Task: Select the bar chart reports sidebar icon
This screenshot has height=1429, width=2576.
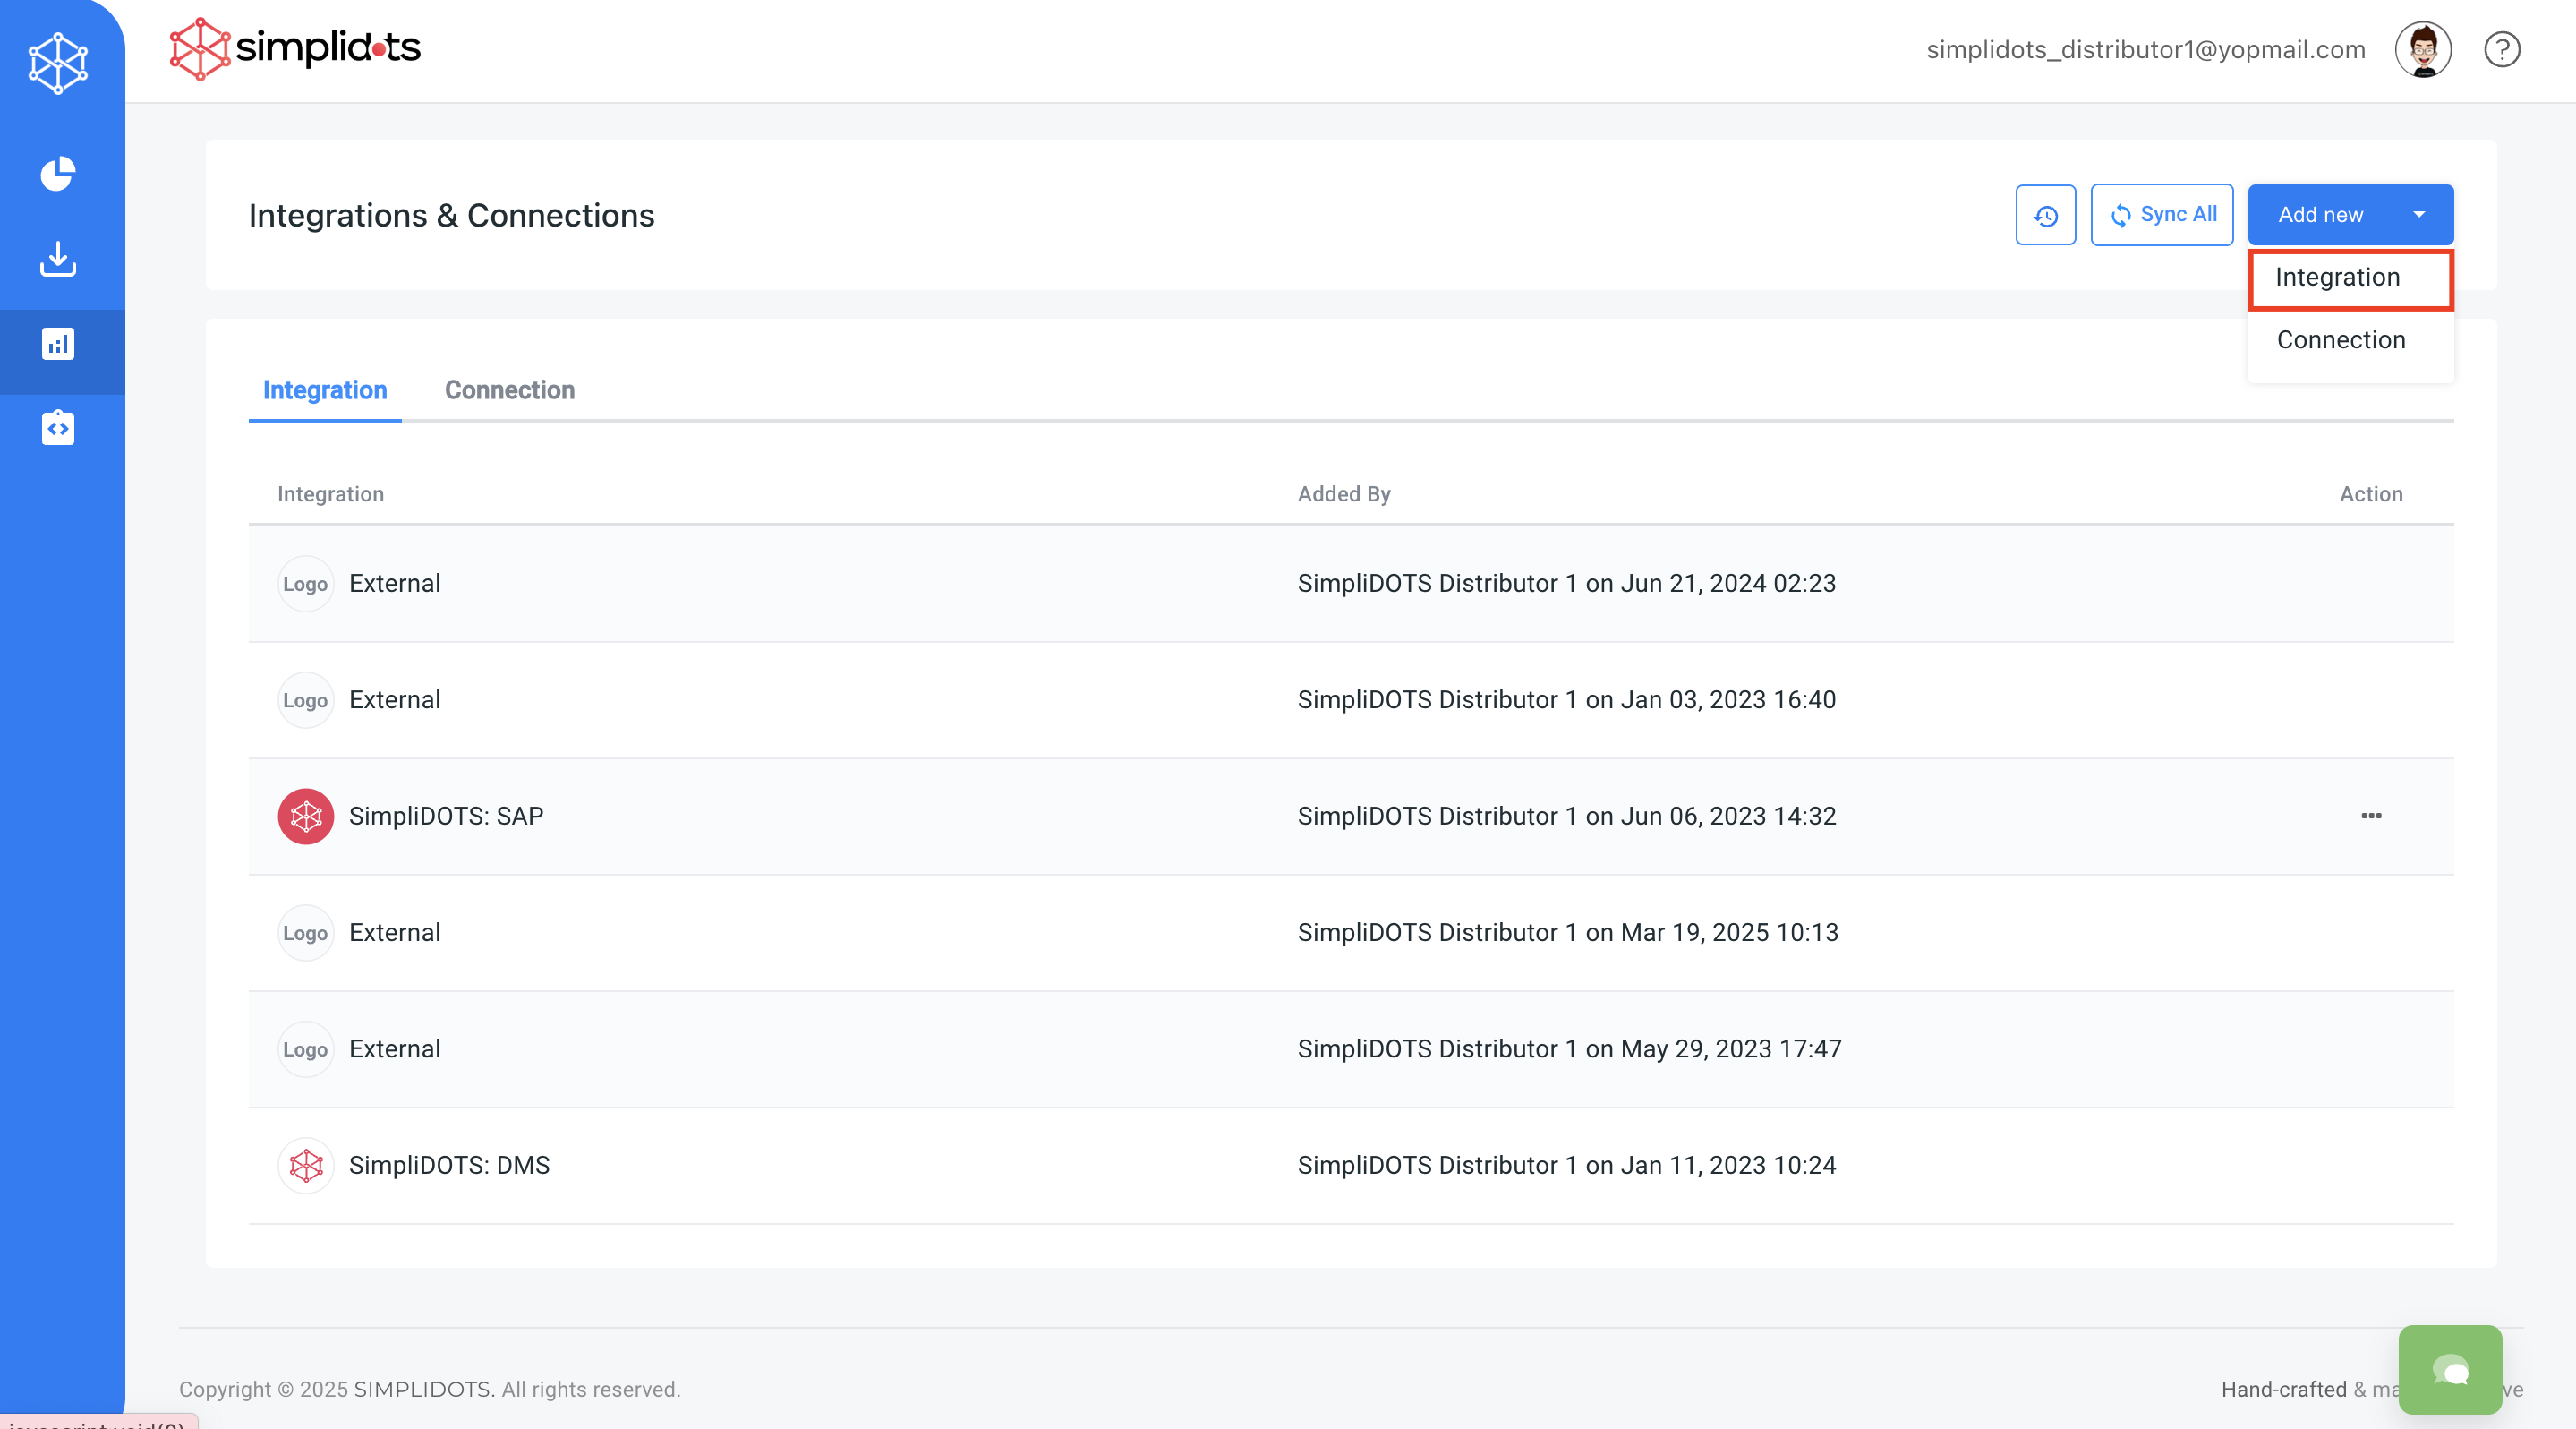Action: pos(58,344)
